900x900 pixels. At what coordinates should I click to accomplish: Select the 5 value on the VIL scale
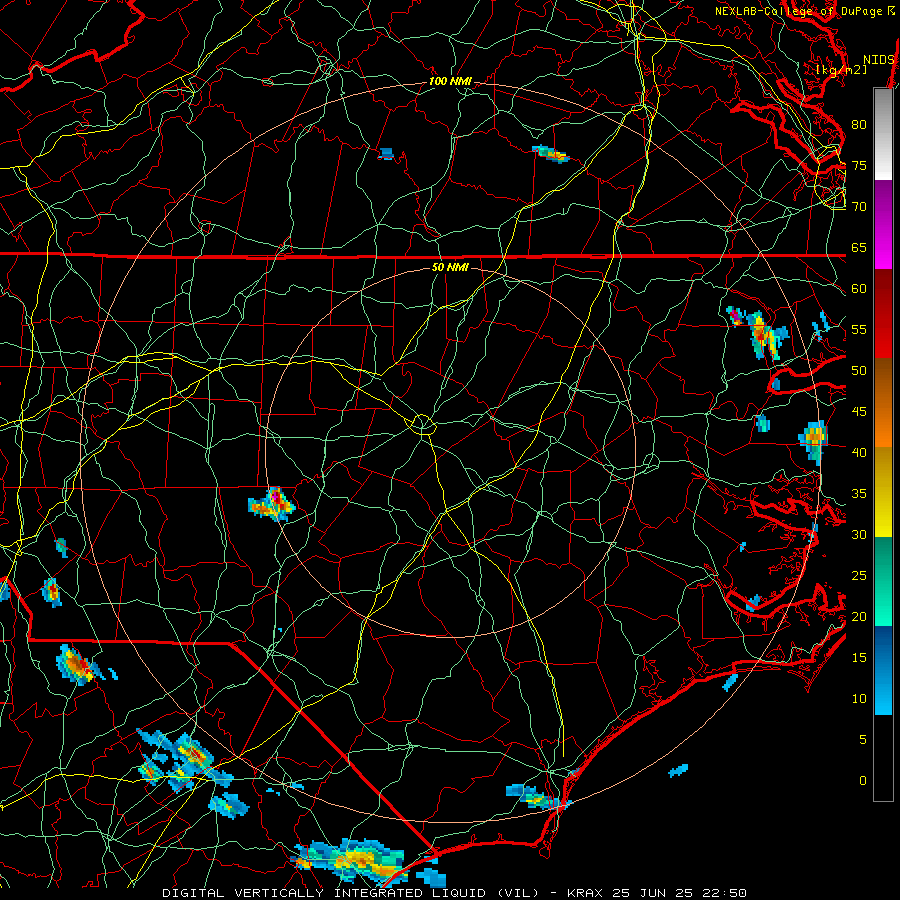(x=863, y=740)
